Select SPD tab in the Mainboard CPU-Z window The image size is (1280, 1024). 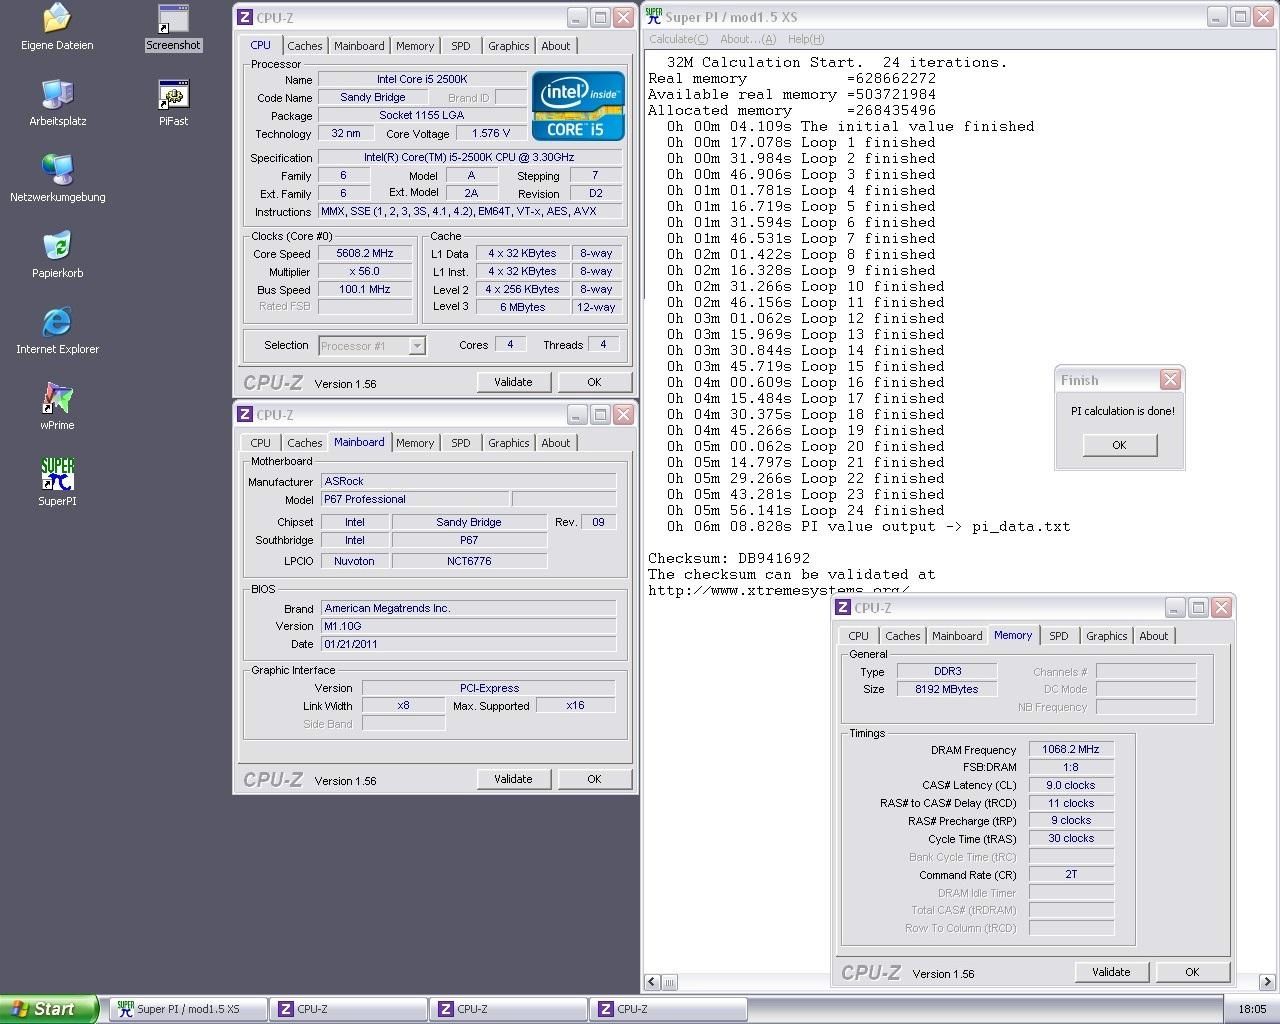click(460, 443)
